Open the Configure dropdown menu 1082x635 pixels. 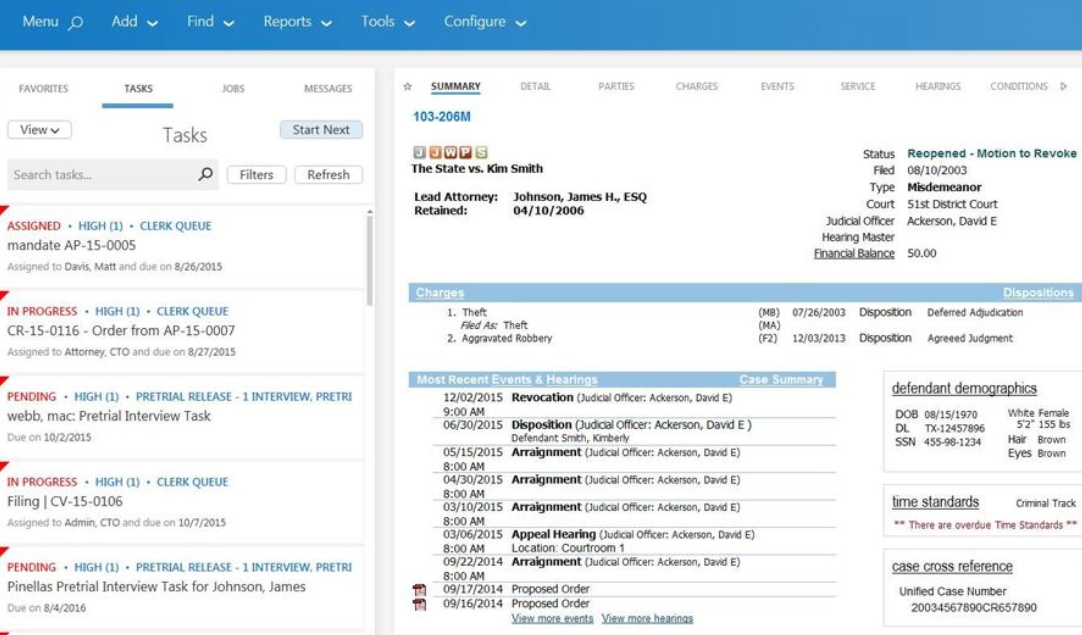point(485,21)
